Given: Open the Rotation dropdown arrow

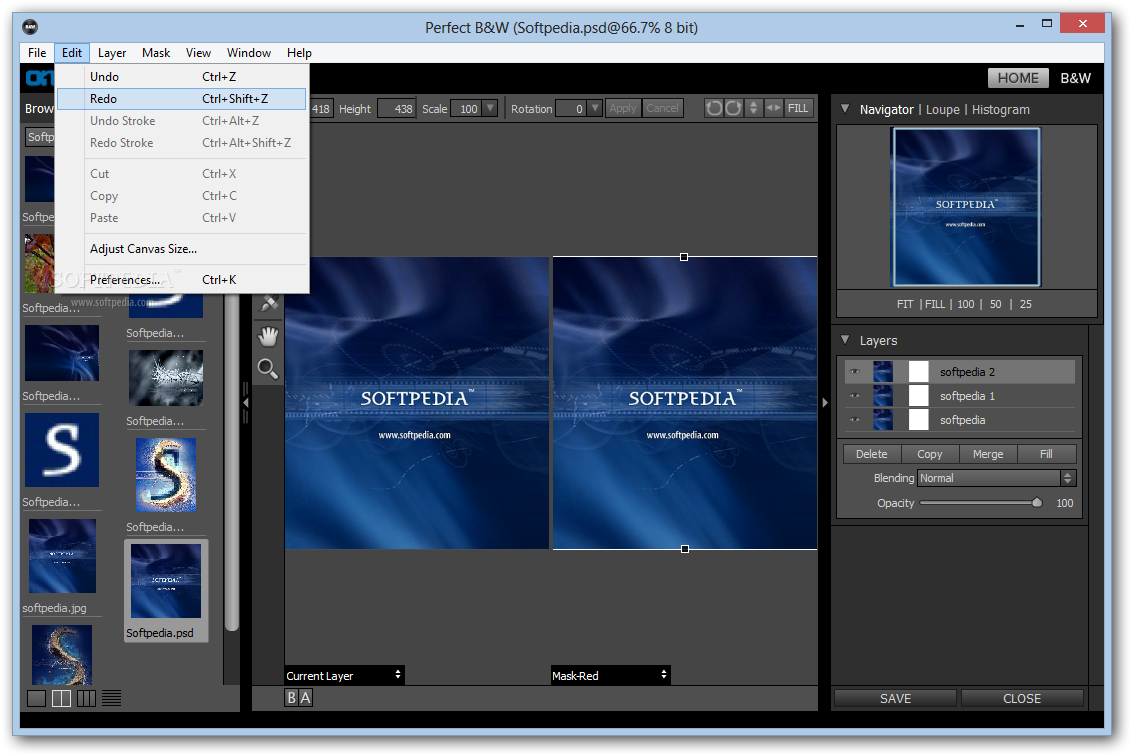Looking at the screenshot, I should pos(595,108).
